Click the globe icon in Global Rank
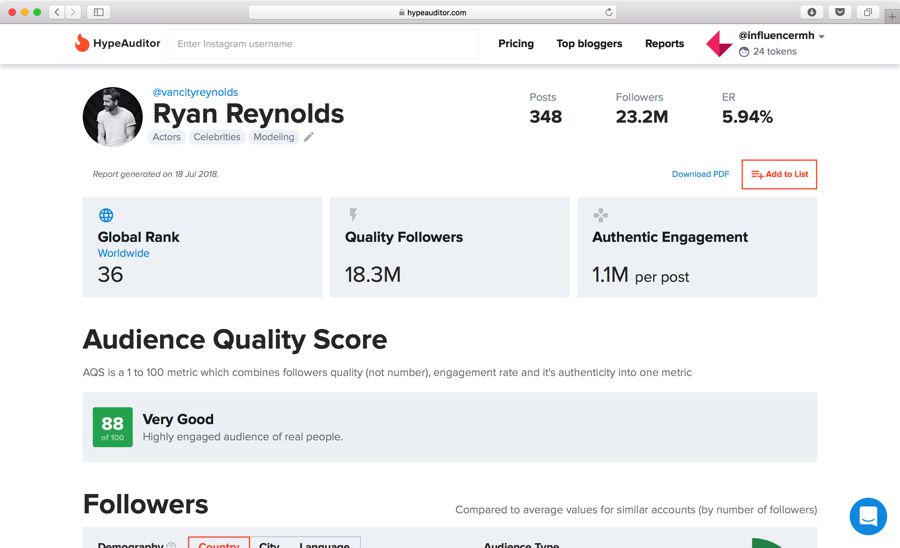Viewport: 900px width, 548px height. (106, 215)
